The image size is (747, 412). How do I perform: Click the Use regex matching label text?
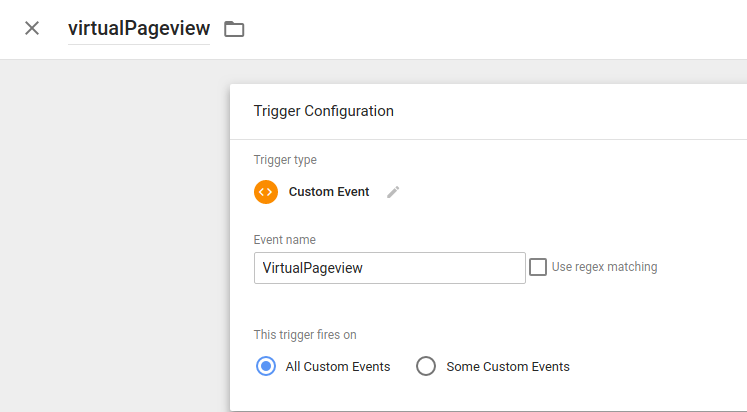604,267
